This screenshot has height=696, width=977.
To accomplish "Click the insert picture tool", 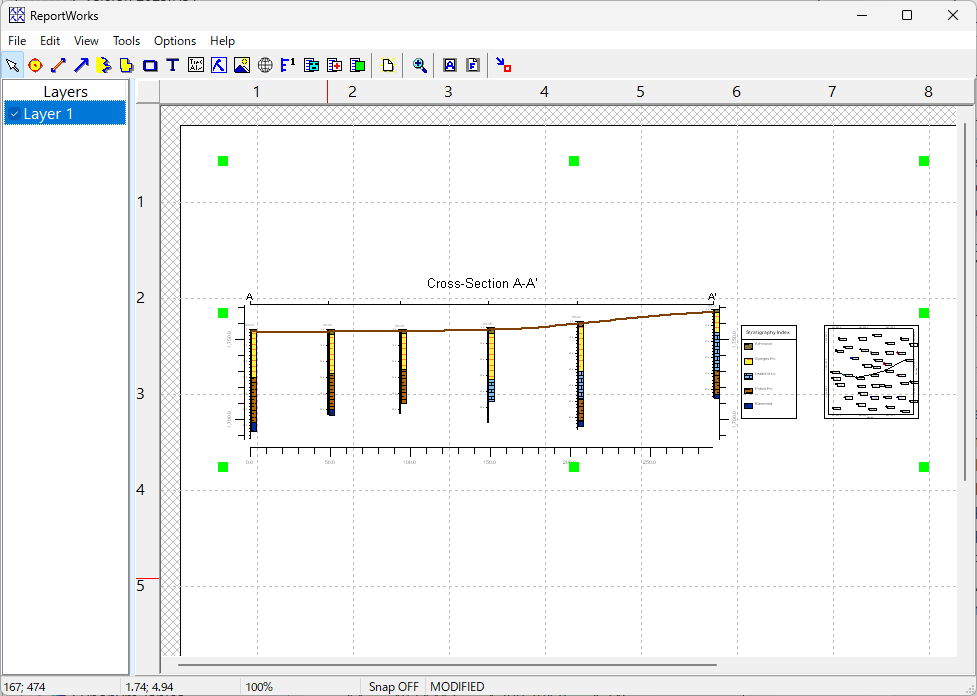I will [x=242, y=65].
